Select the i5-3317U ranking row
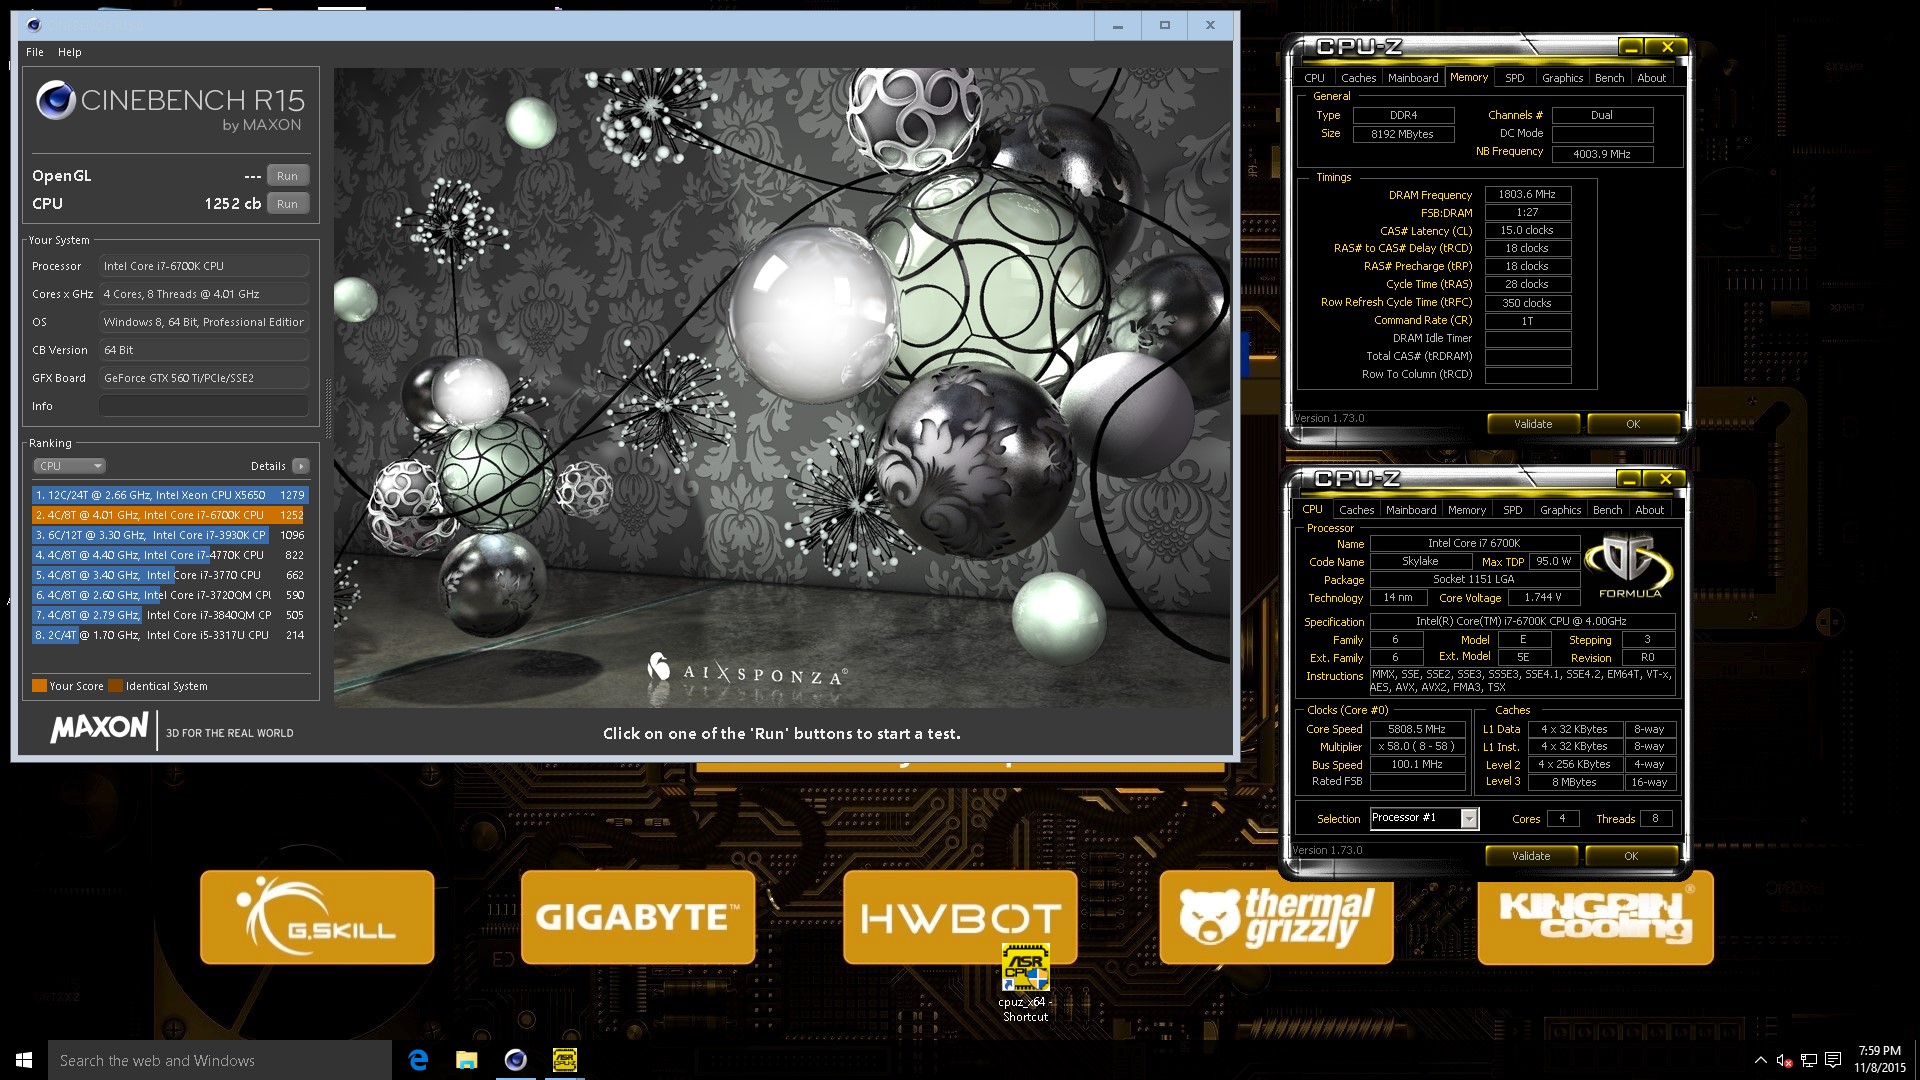Screen dimensions: 1920x1080 170,635
